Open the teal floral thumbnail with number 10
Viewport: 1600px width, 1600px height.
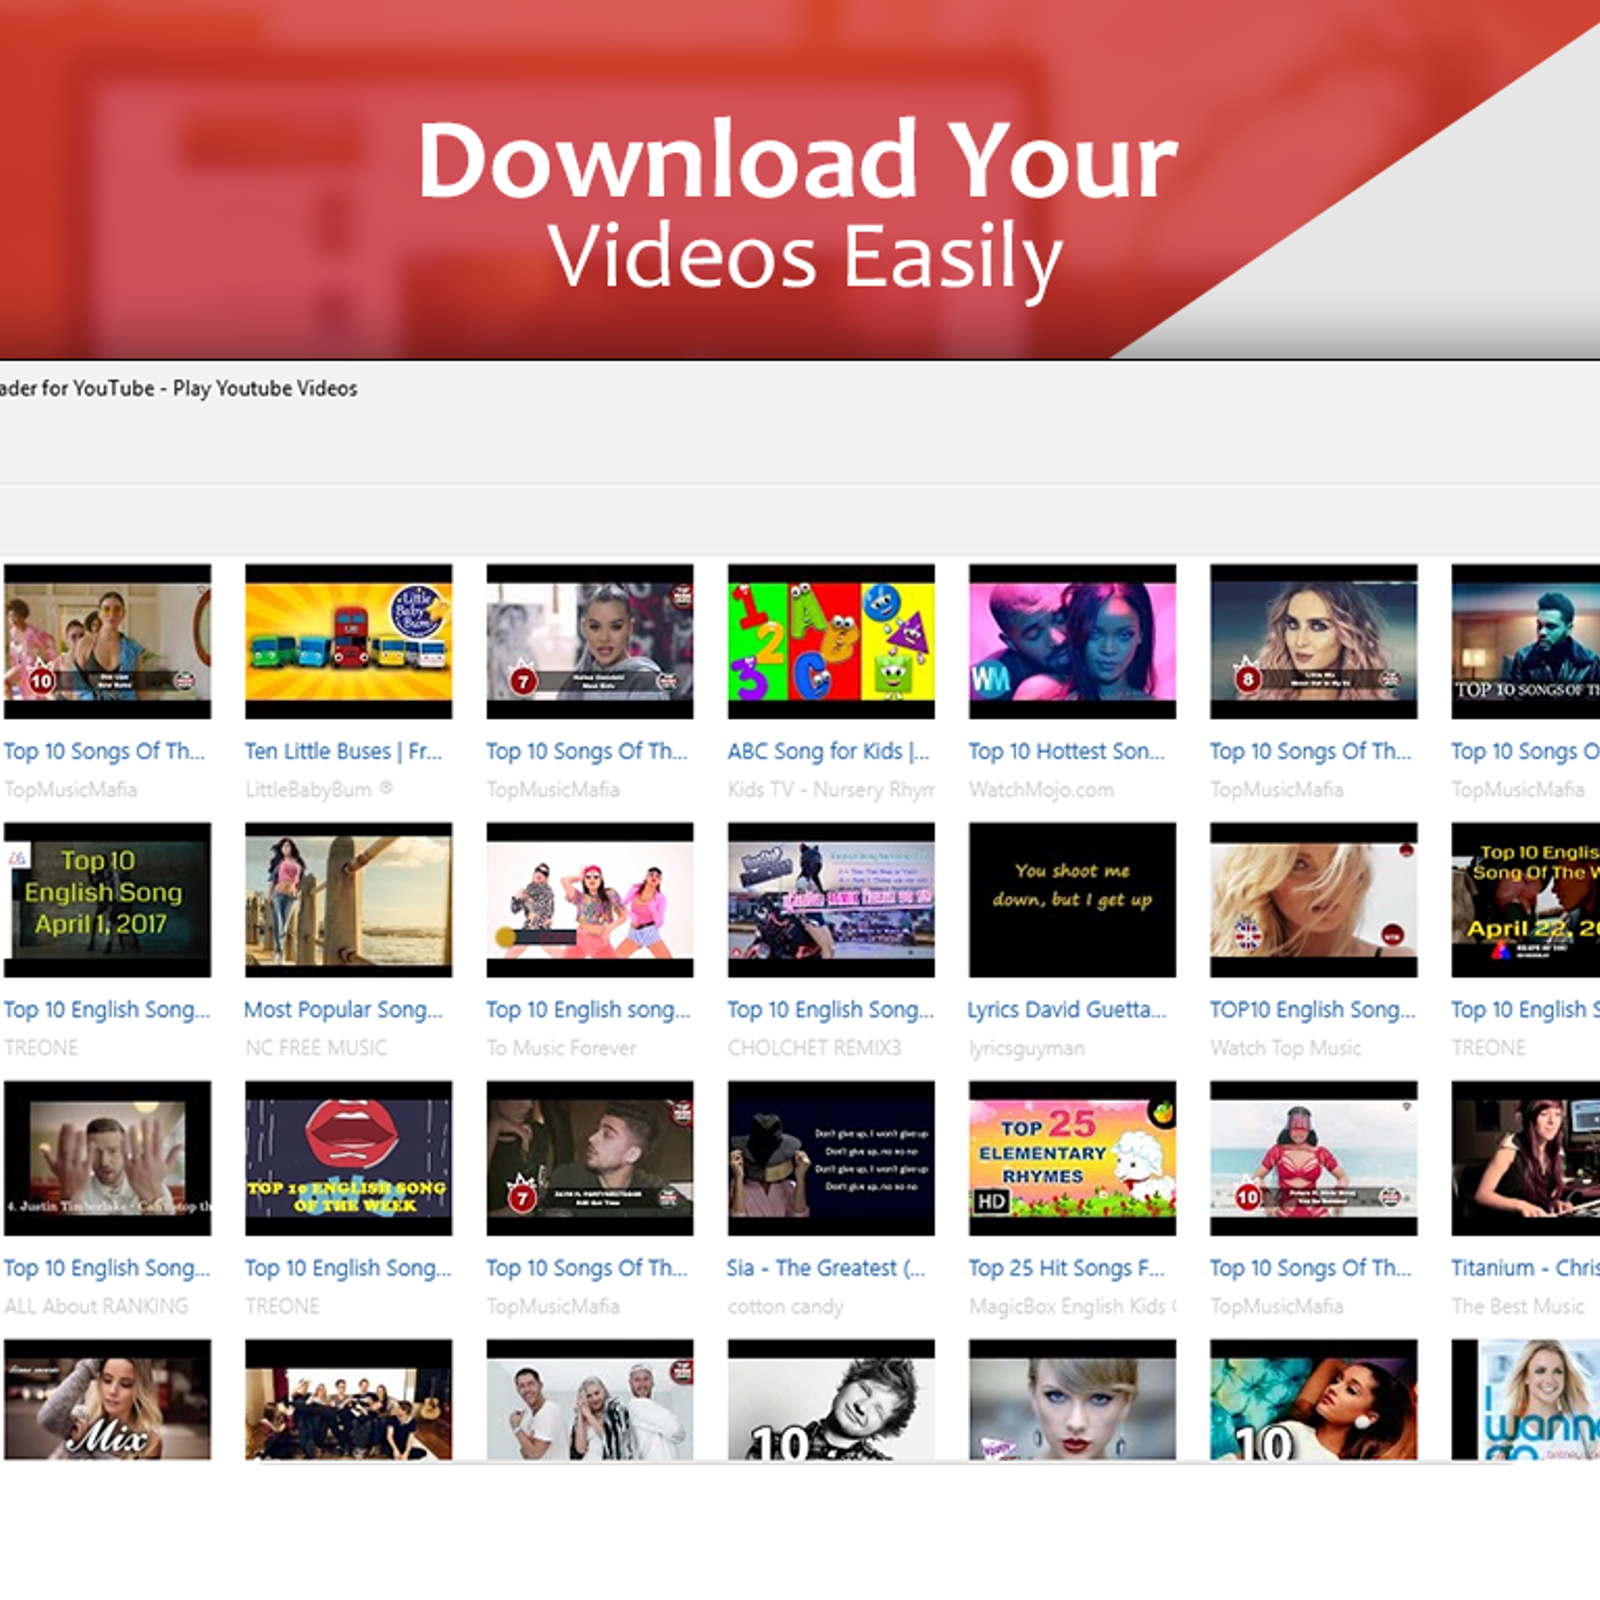pyautogui.click(x=1313, y=1400)
